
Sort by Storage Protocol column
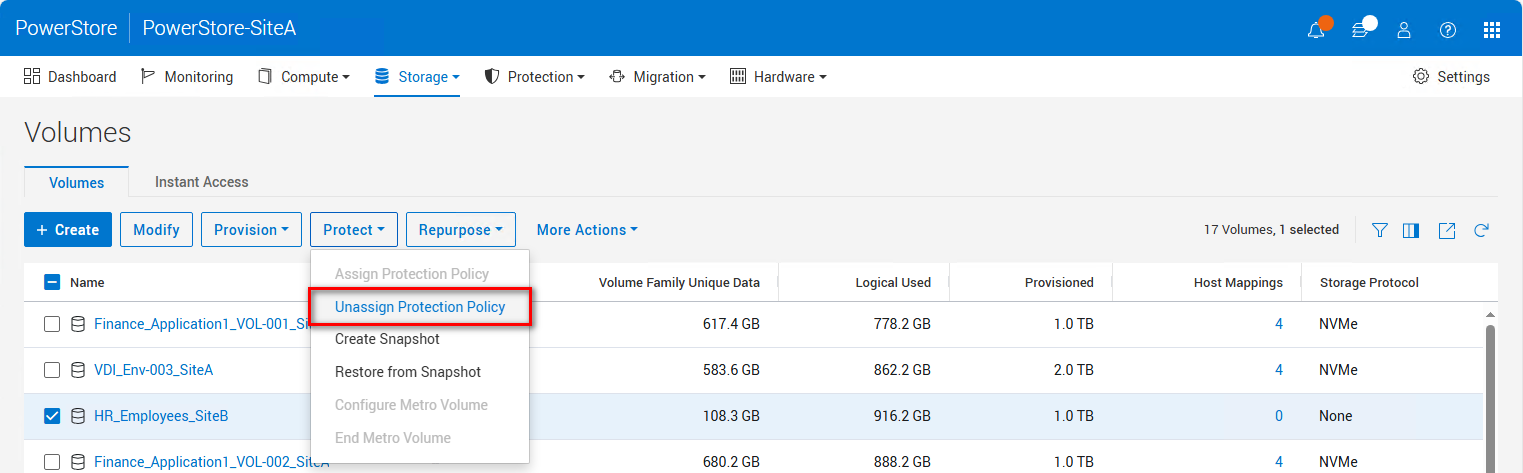[x=1369, y=283]
